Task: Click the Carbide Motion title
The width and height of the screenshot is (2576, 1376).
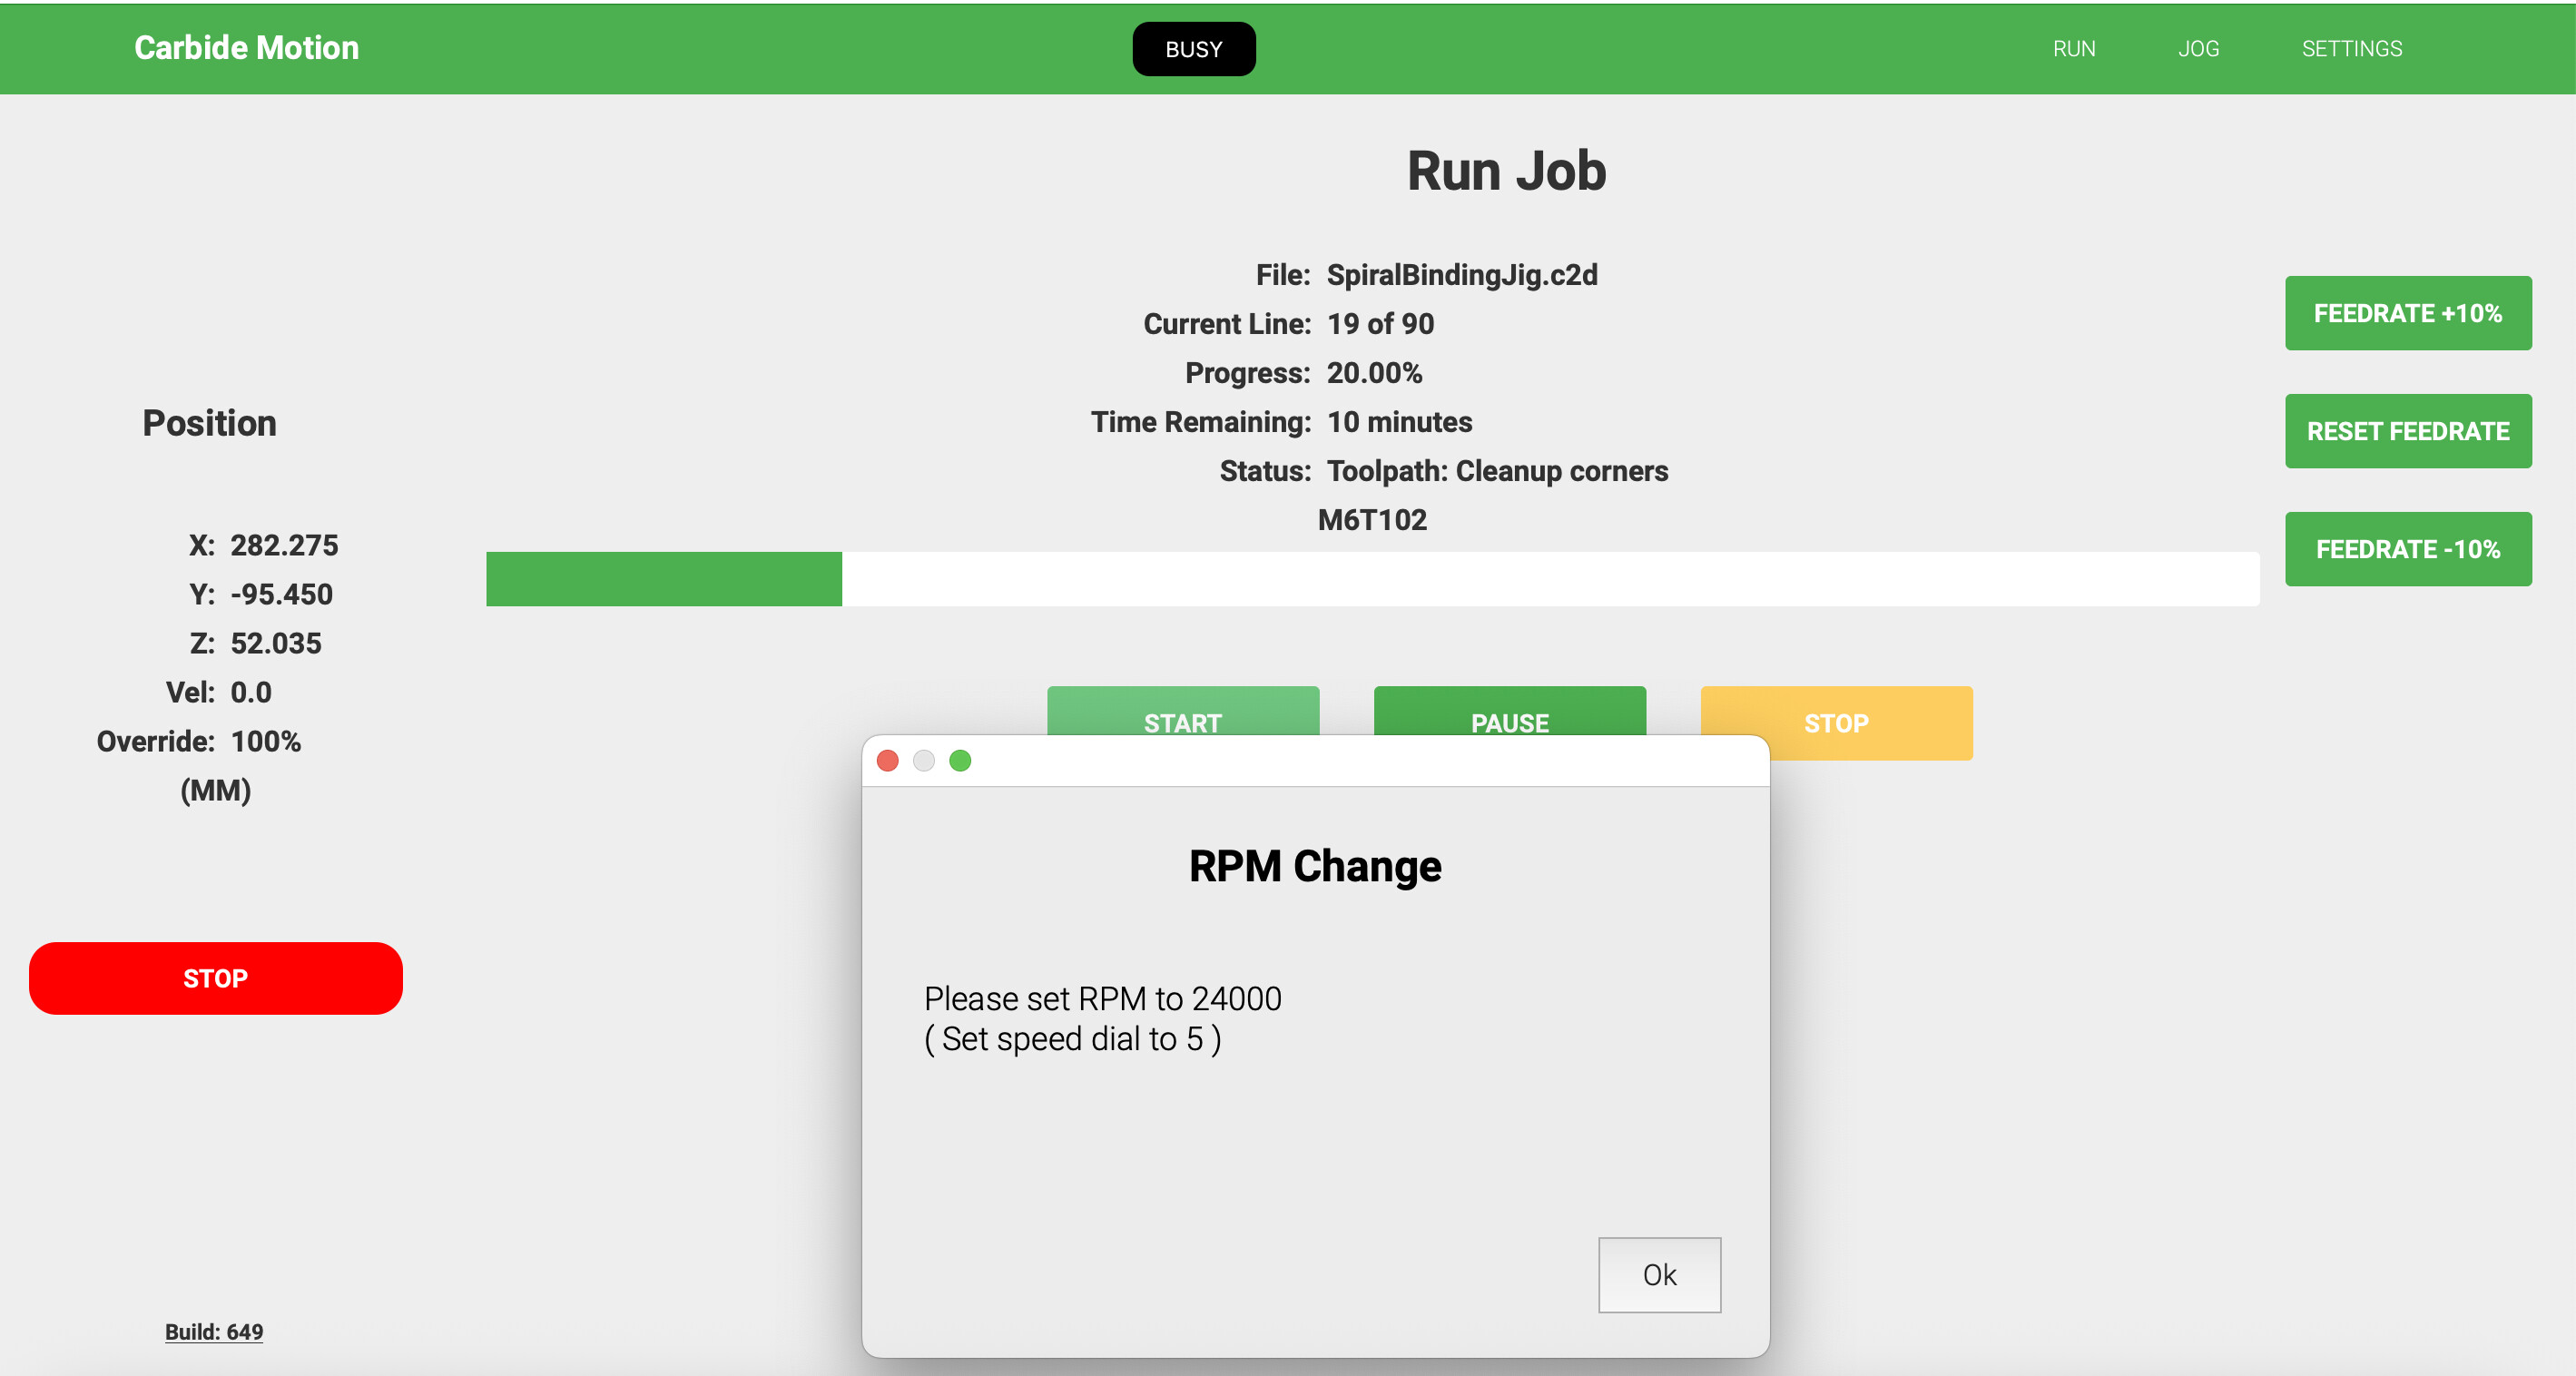Action: tap(246, 48)
